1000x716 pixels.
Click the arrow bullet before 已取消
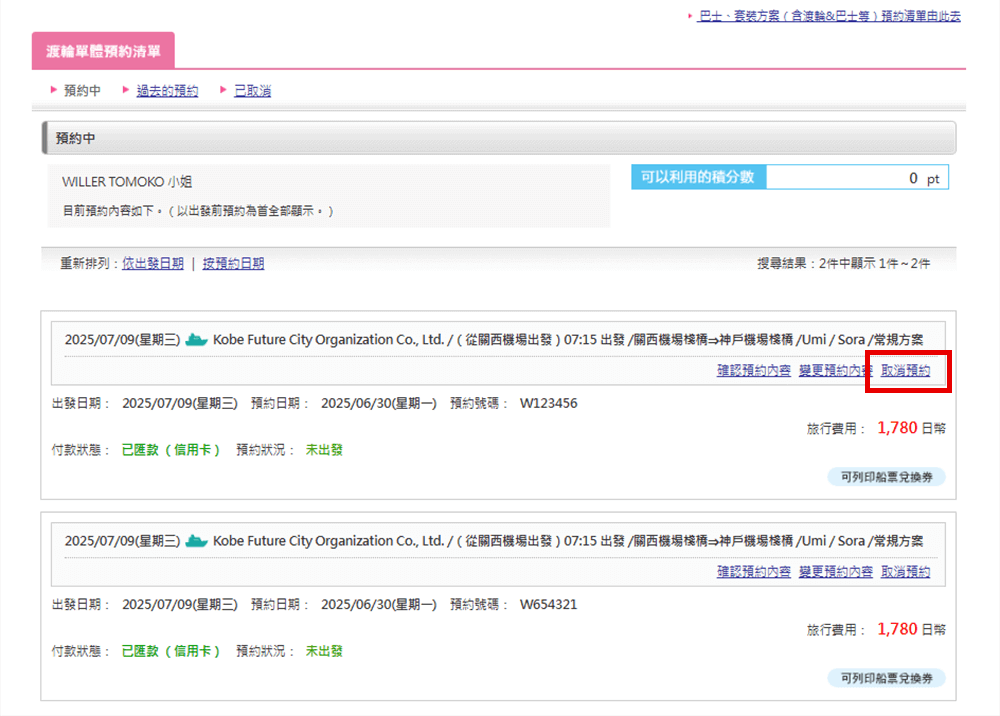(x=223, y=90)
